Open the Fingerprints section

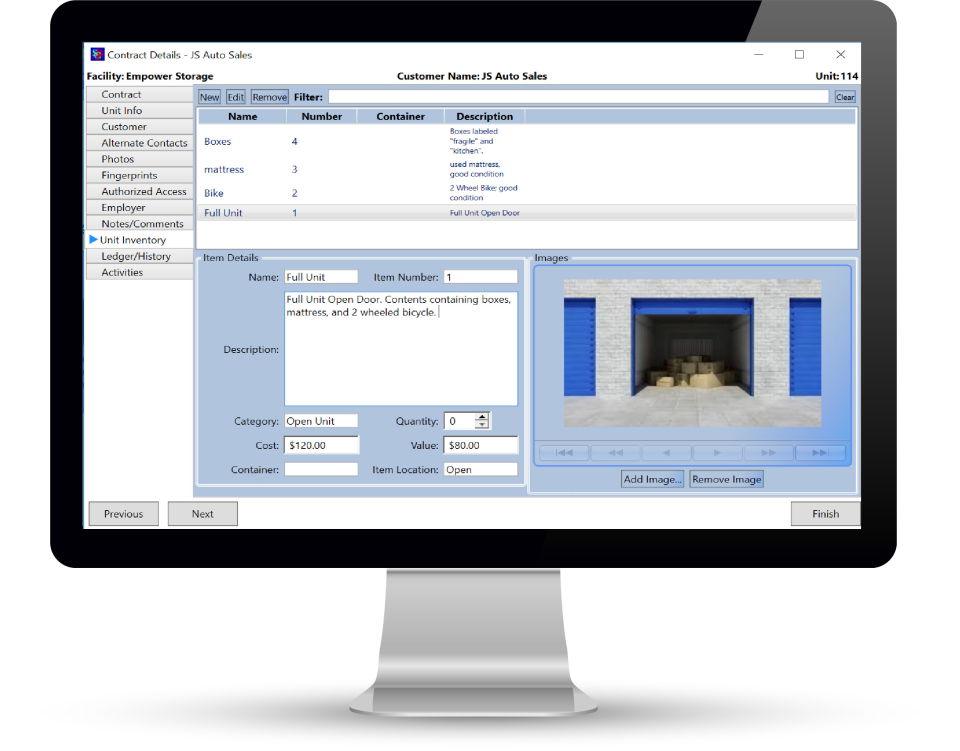(x=140, y=175)
